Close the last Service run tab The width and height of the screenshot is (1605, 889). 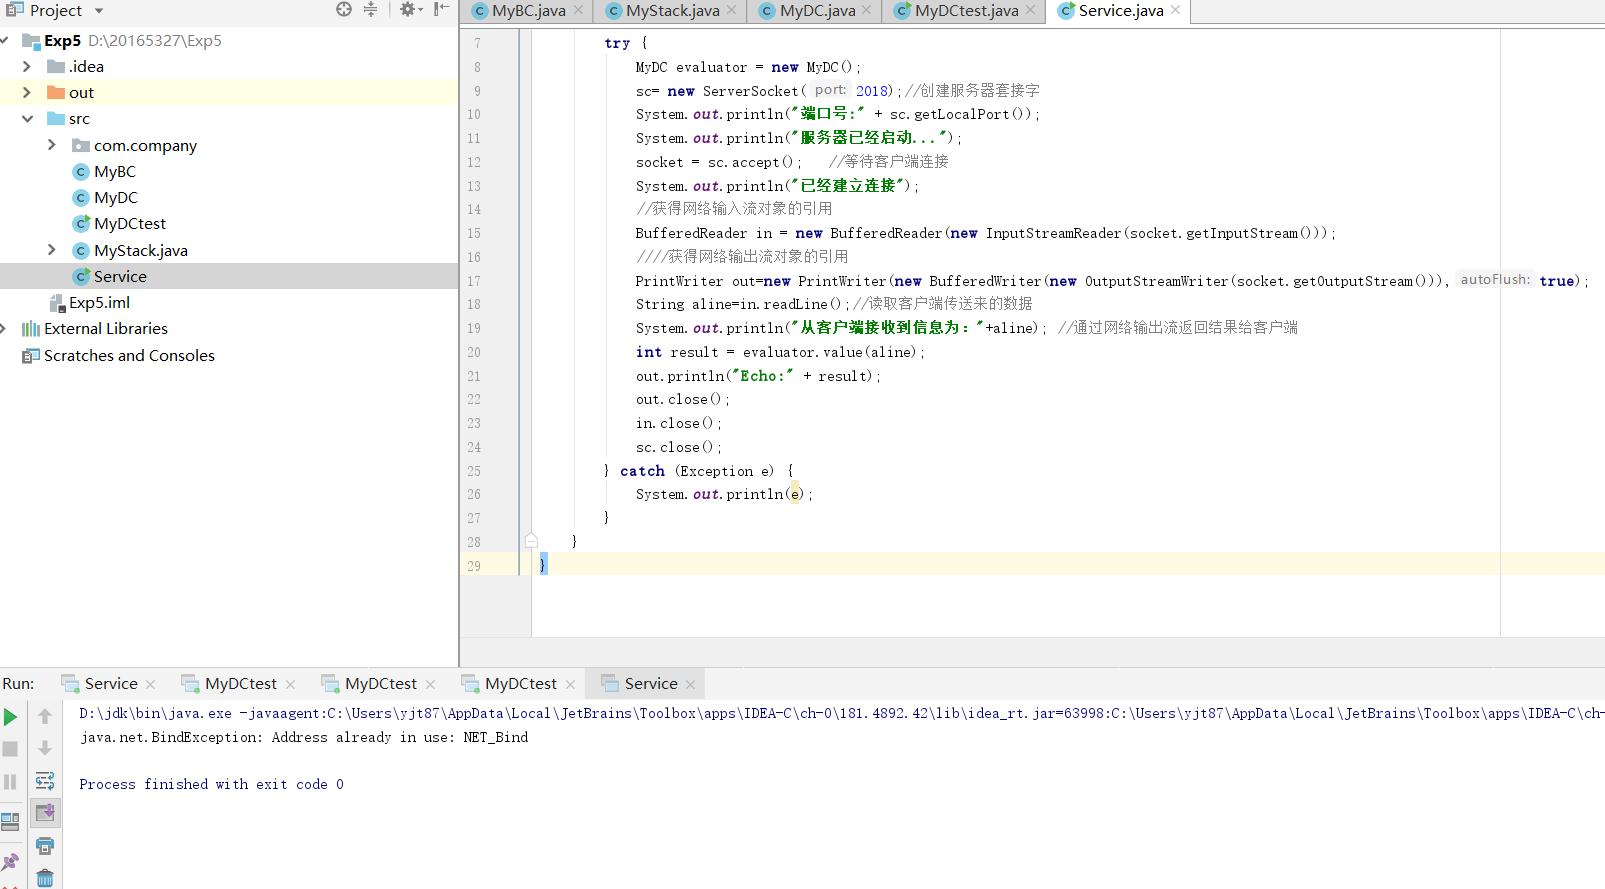click(691, 685)
